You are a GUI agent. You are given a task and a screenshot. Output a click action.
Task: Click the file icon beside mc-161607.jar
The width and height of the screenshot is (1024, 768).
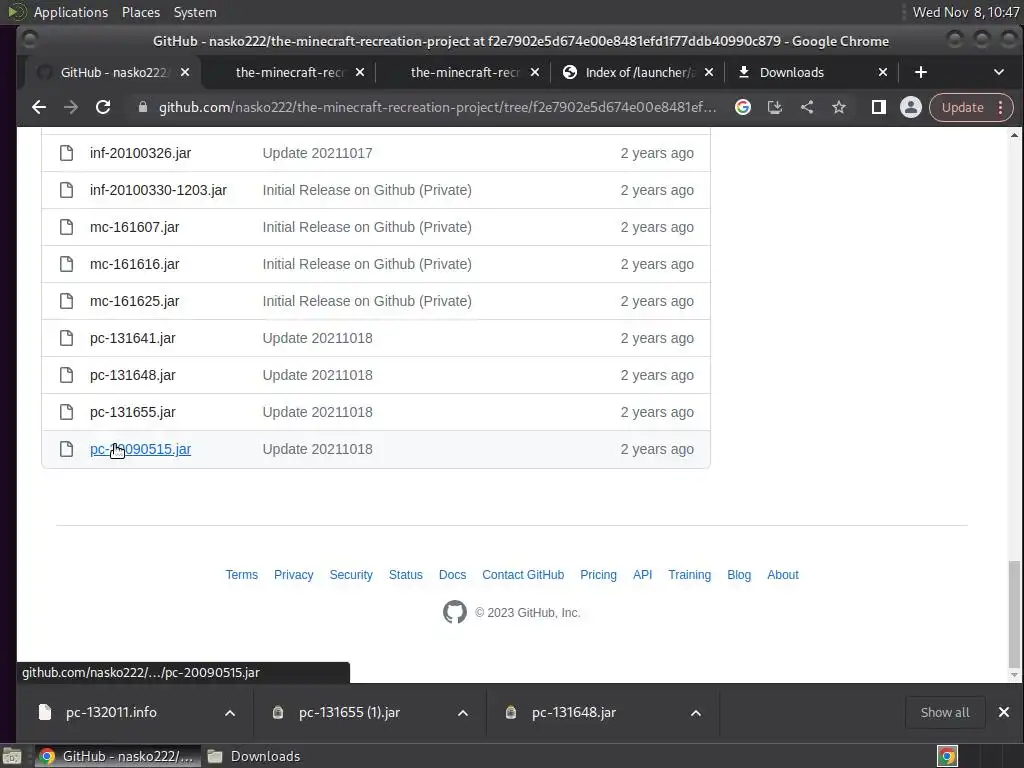tap(66, 227)
